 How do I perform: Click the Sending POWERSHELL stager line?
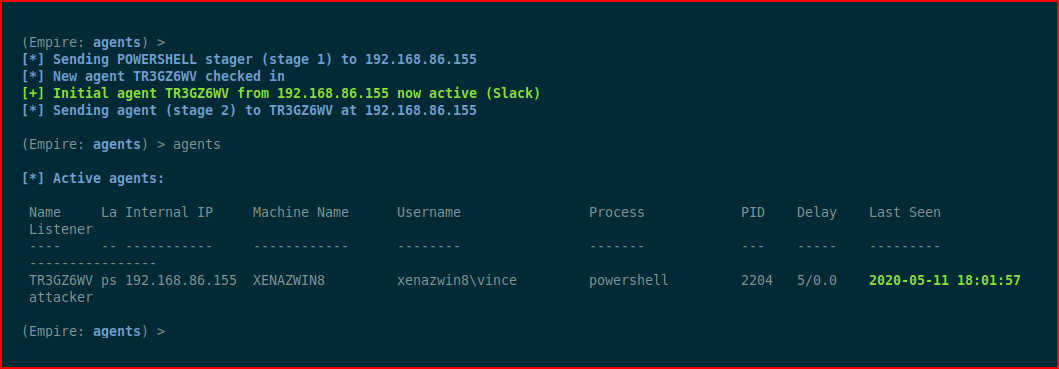(x=249, y=59)
